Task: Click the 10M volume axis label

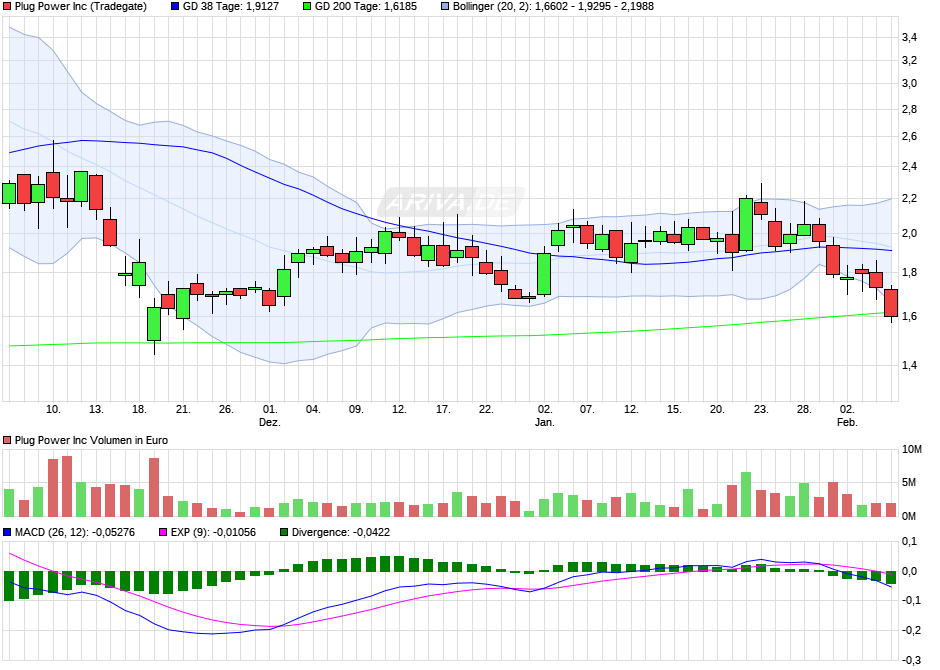Action: pos(912,449)
